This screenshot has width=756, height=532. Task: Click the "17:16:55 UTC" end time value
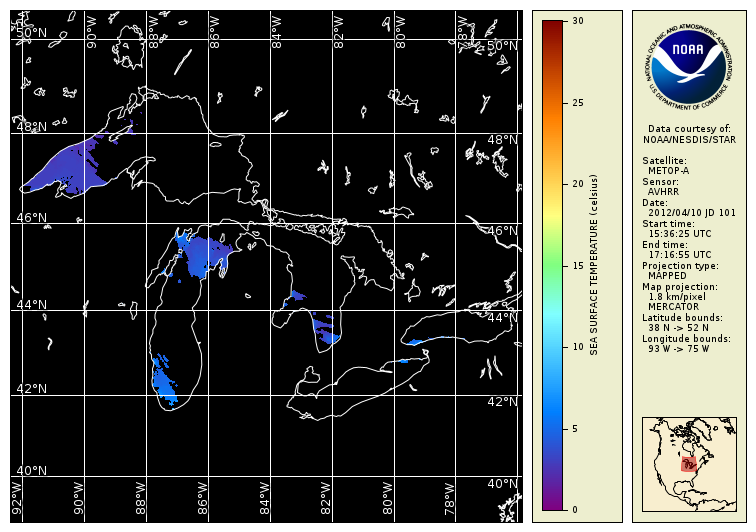point(680,255)
